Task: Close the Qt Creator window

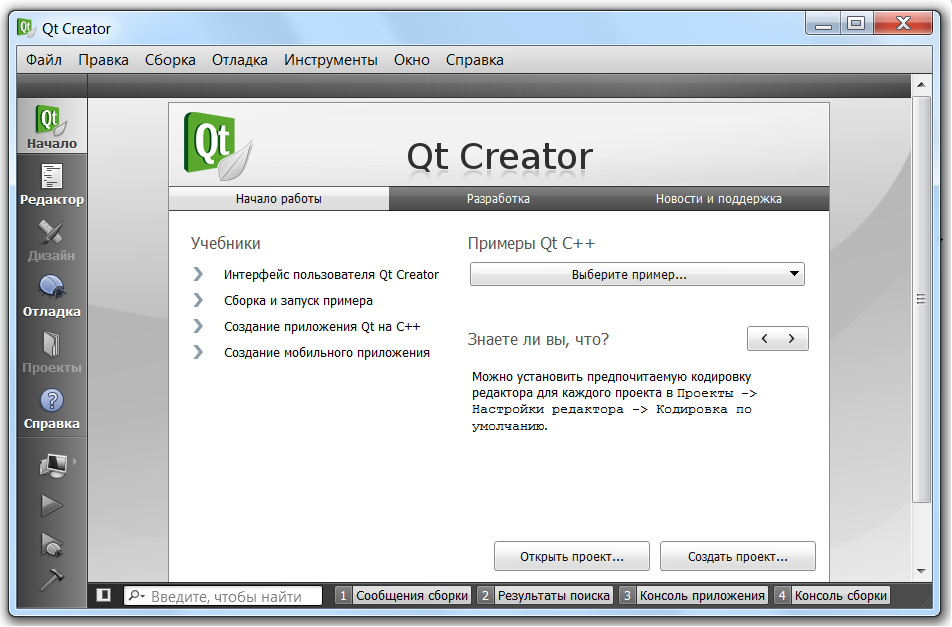Action: 903,24
